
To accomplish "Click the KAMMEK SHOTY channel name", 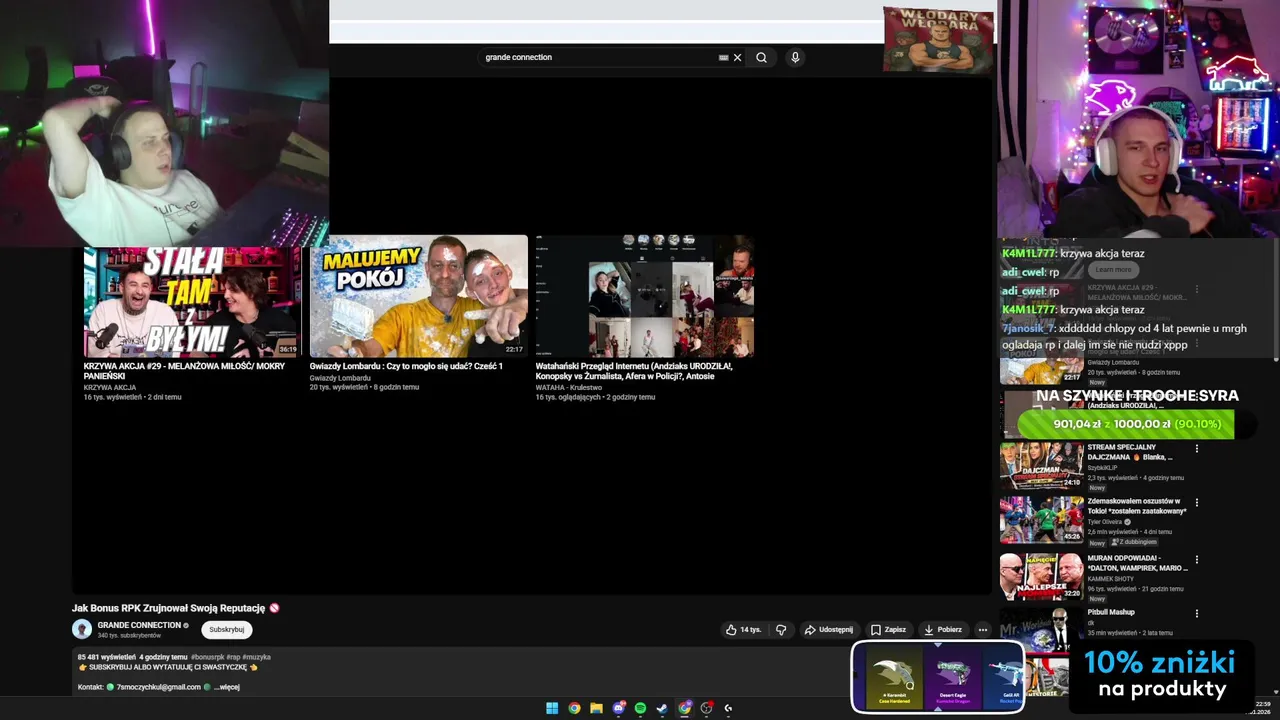I will tap(1110, 579).
